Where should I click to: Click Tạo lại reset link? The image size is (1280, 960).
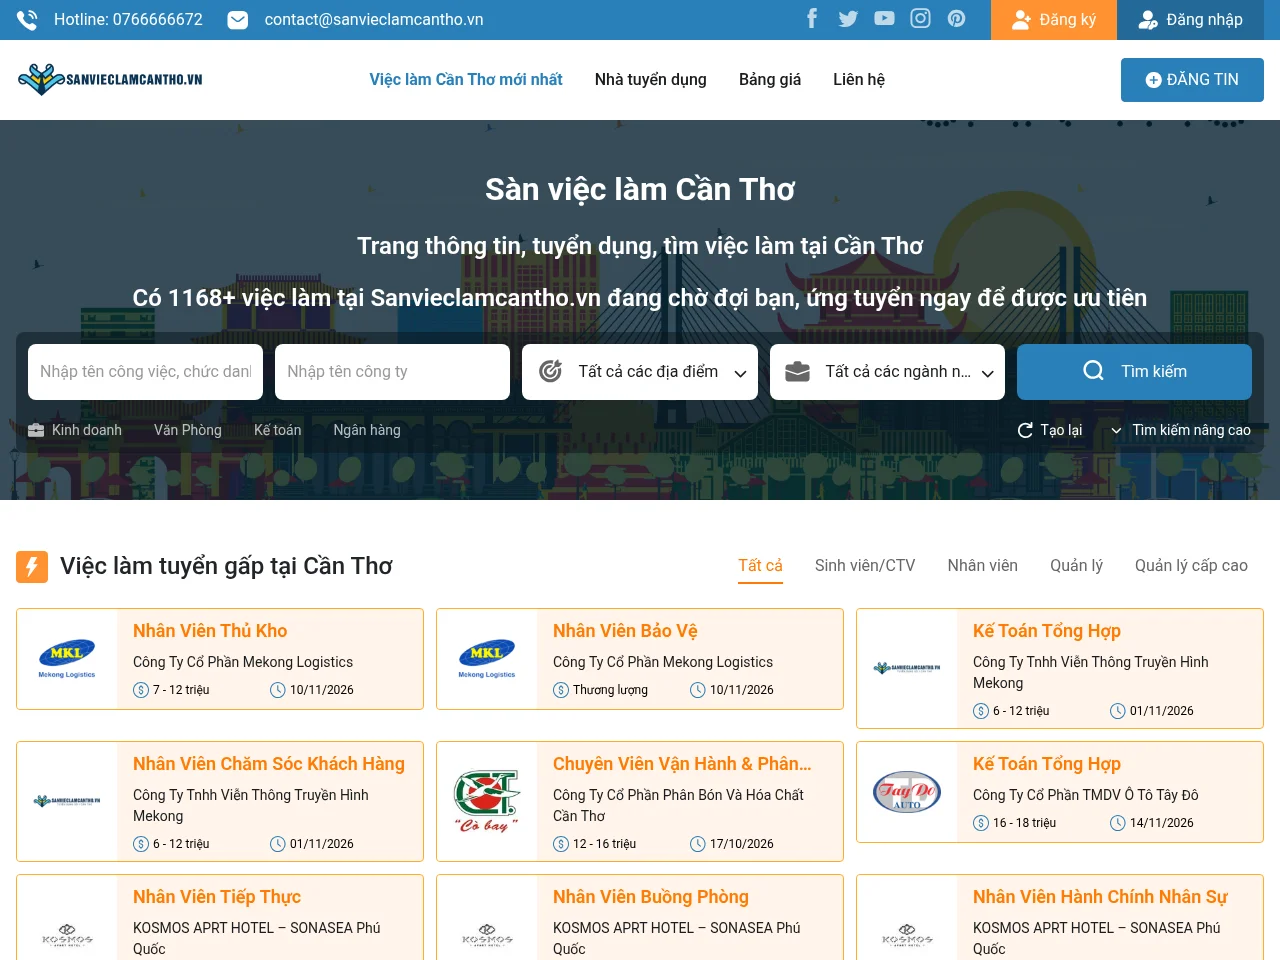[1050, 430]
